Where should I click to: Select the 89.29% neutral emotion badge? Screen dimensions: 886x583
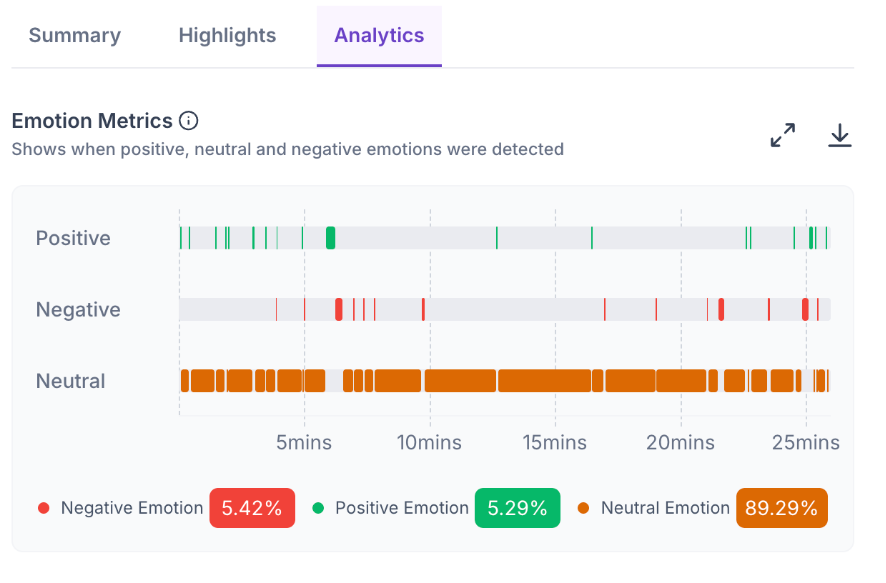coord(781,508)
